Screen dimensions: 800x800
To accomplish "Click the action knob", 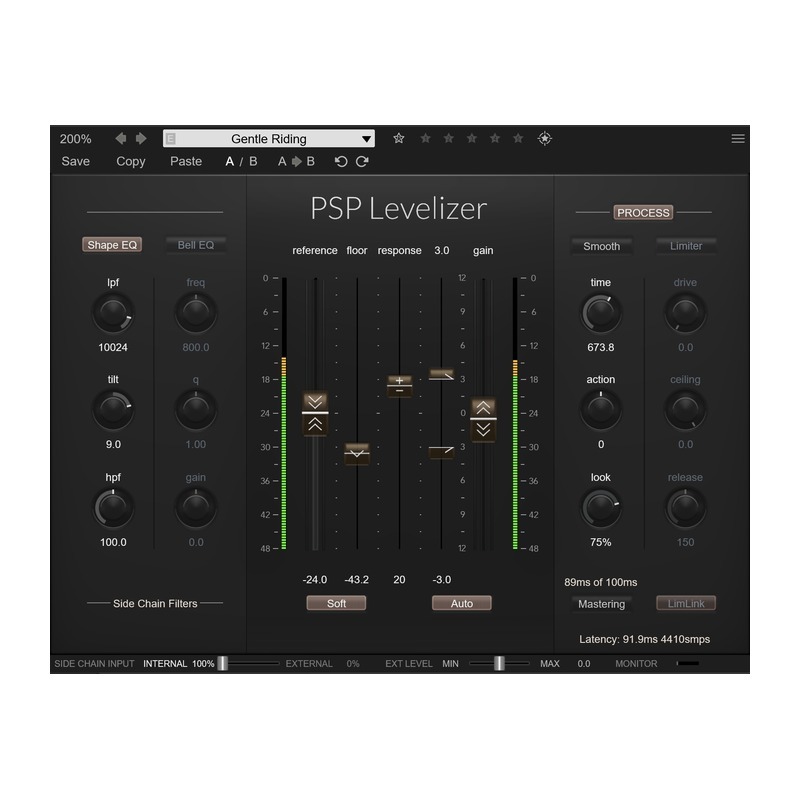I will click(x=601, y=410).
